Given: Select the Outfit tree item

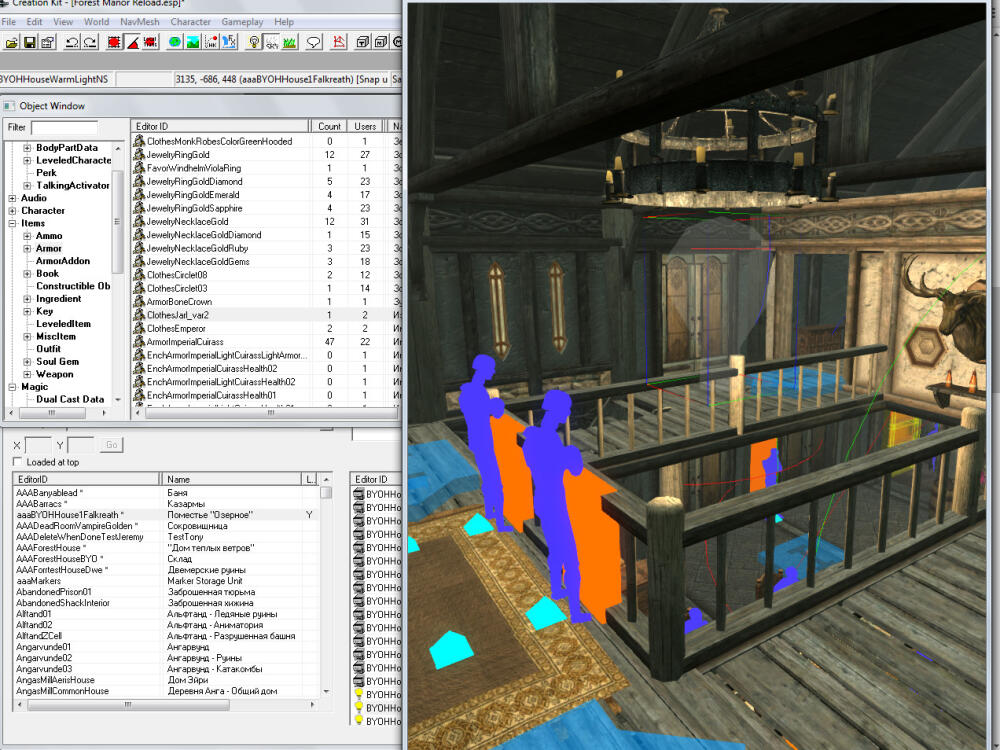Looking at the screenshot, I should click(48, 349).
